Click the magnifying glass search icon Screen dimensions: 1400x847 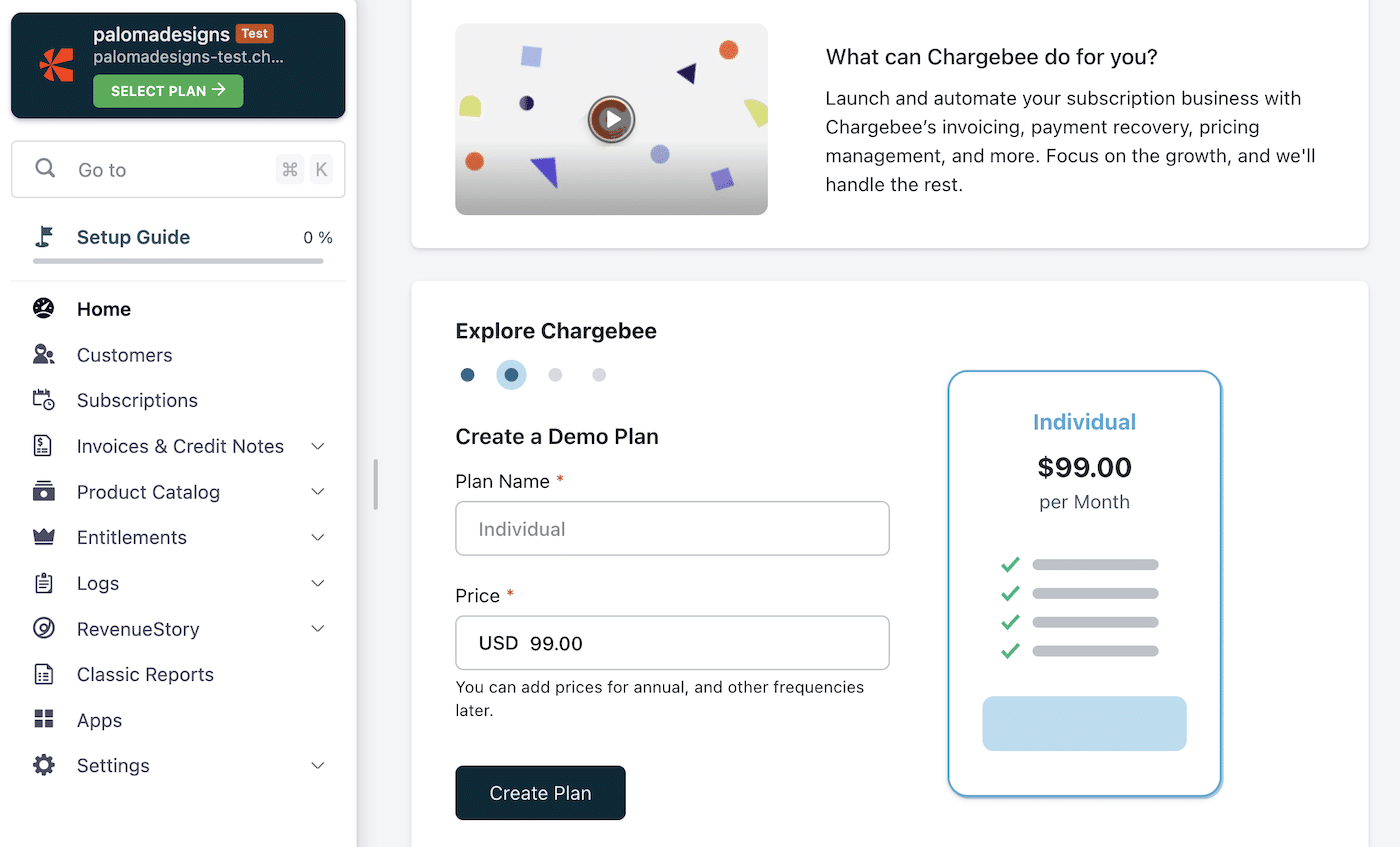(45, 169)
